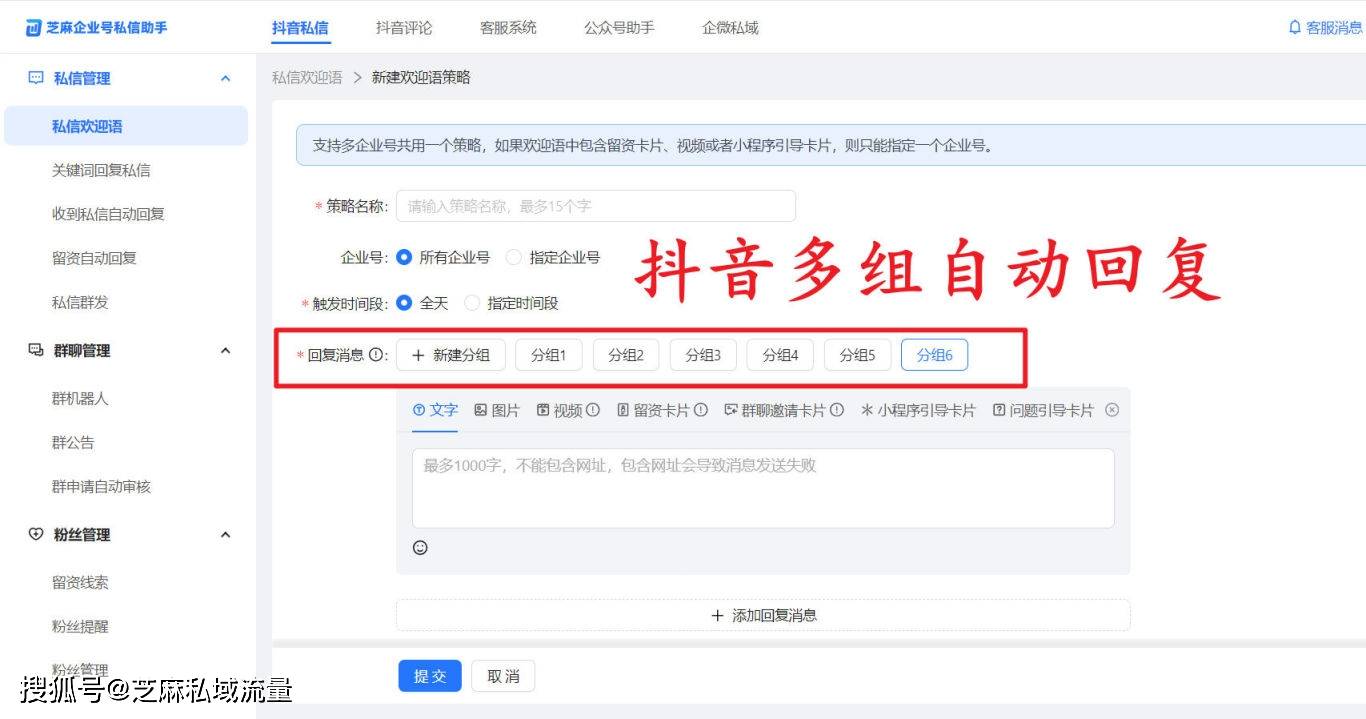1366x719 pixels.
Task: Focus the reply message text area
Action: 763,488
